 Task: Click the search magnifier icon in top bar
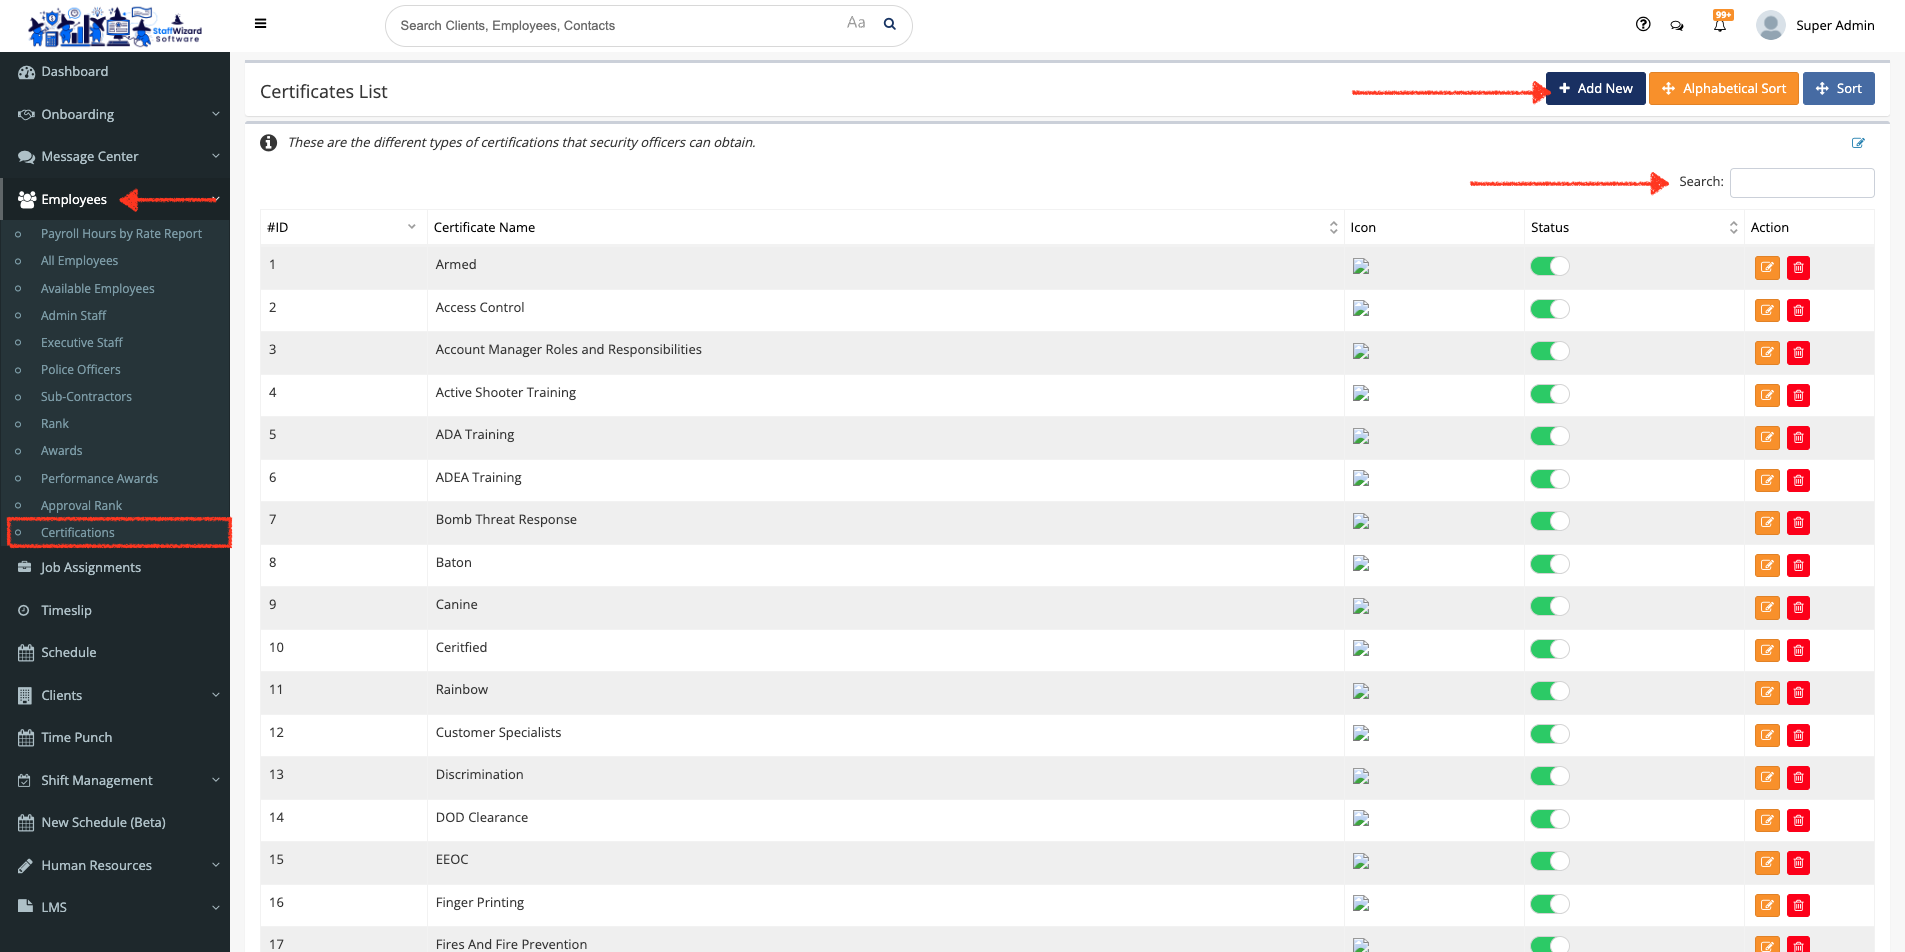pyautogui.click(x=889, y=25)
